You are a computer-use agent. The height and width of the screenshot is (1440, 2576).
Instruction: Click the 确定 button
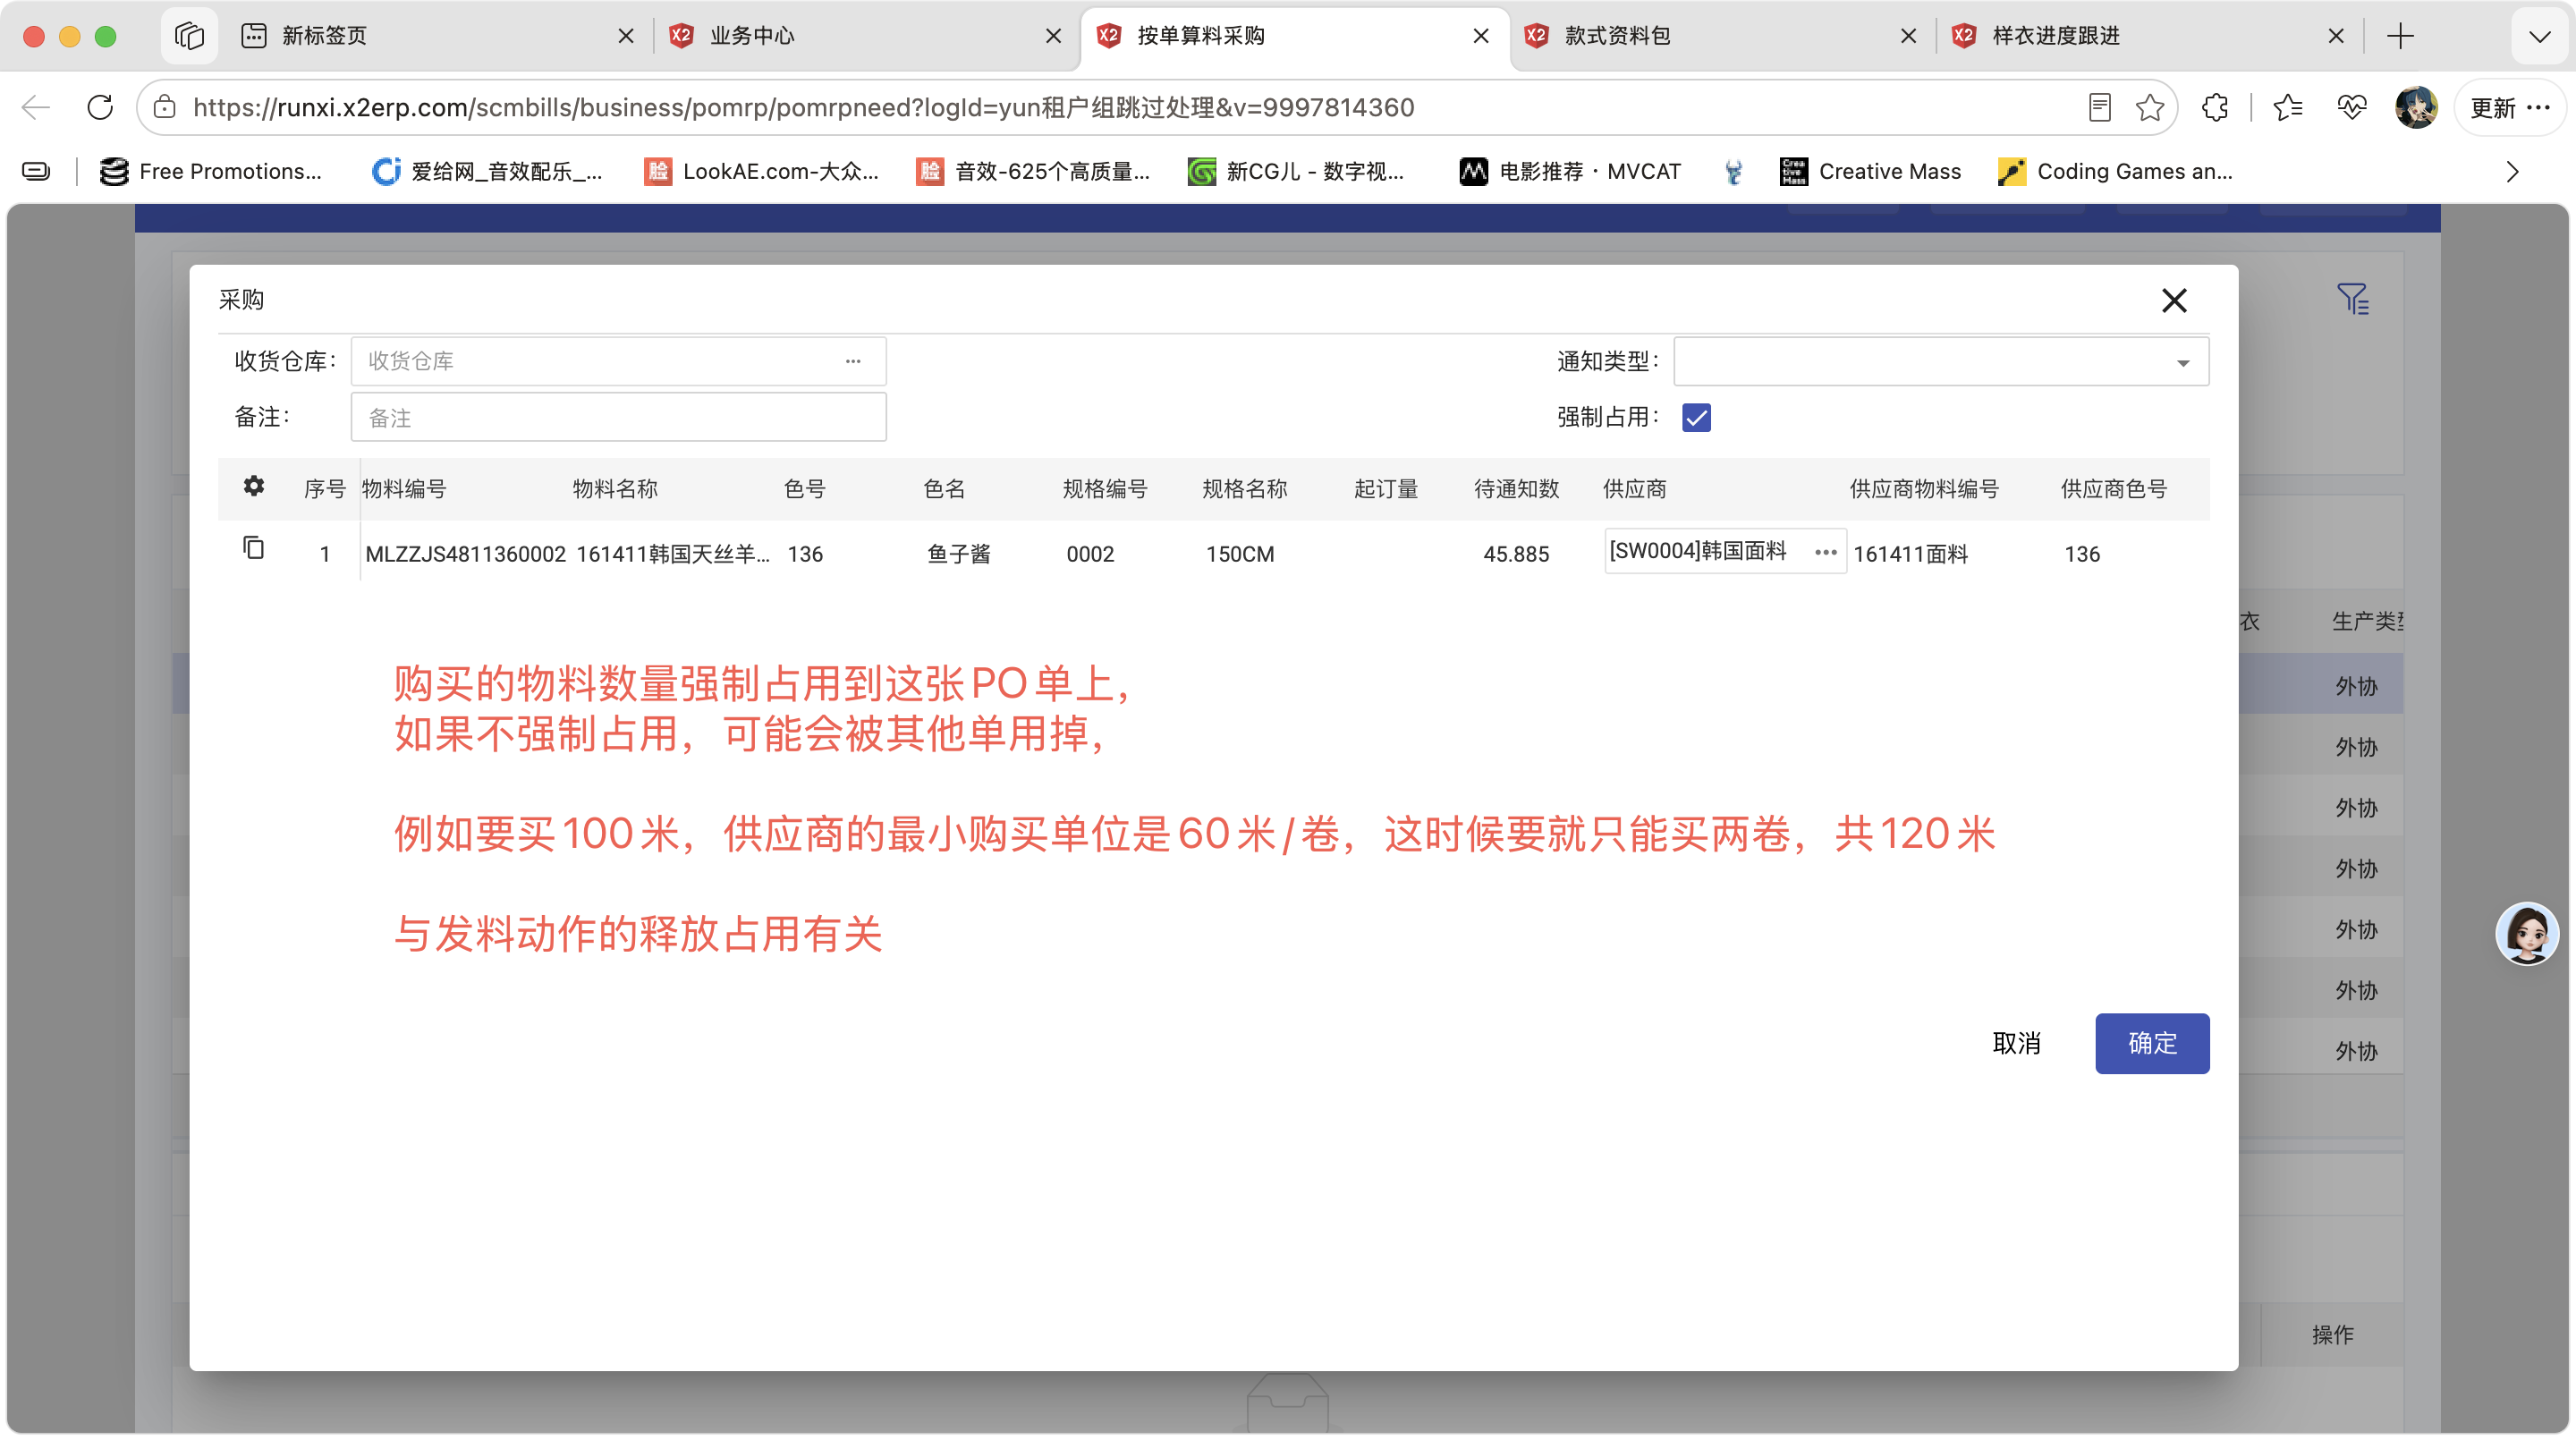tap(2152, 1043)
